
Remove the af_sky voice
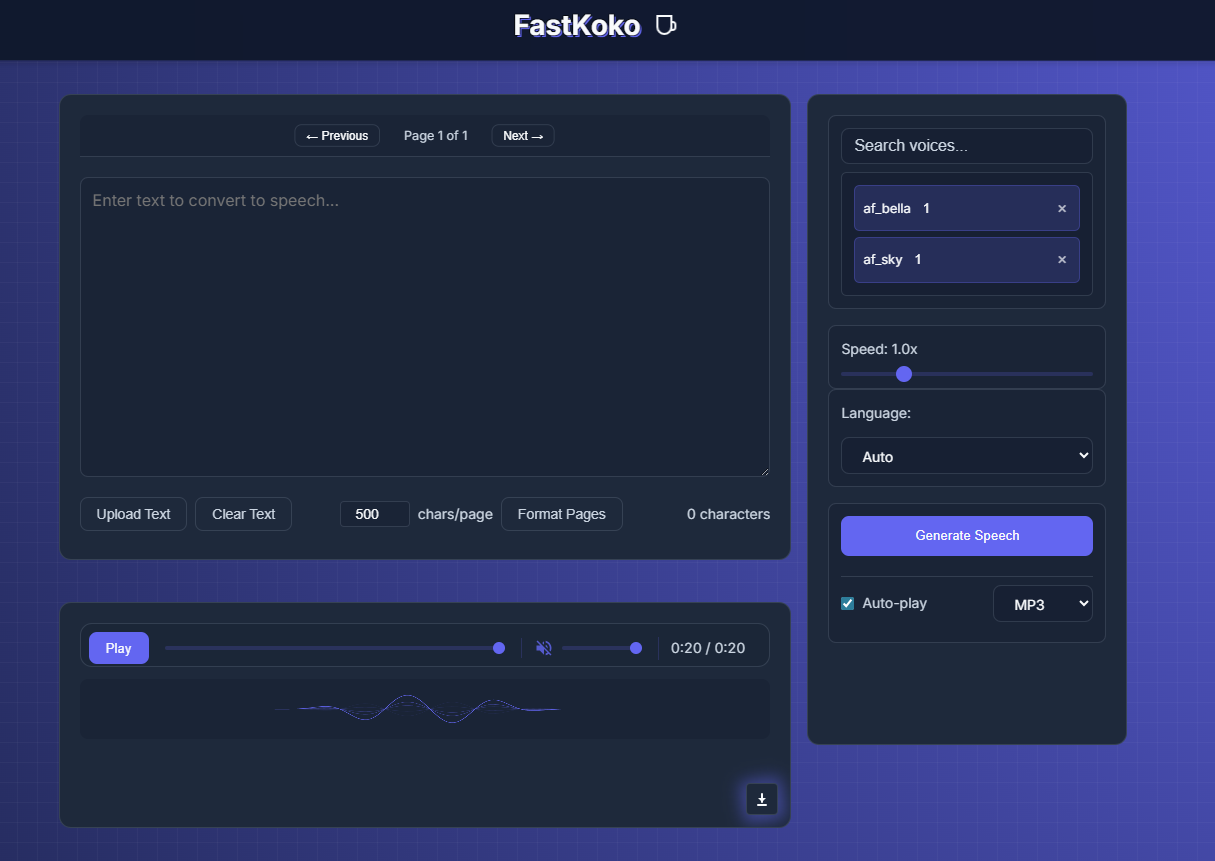pos(1062,260)
